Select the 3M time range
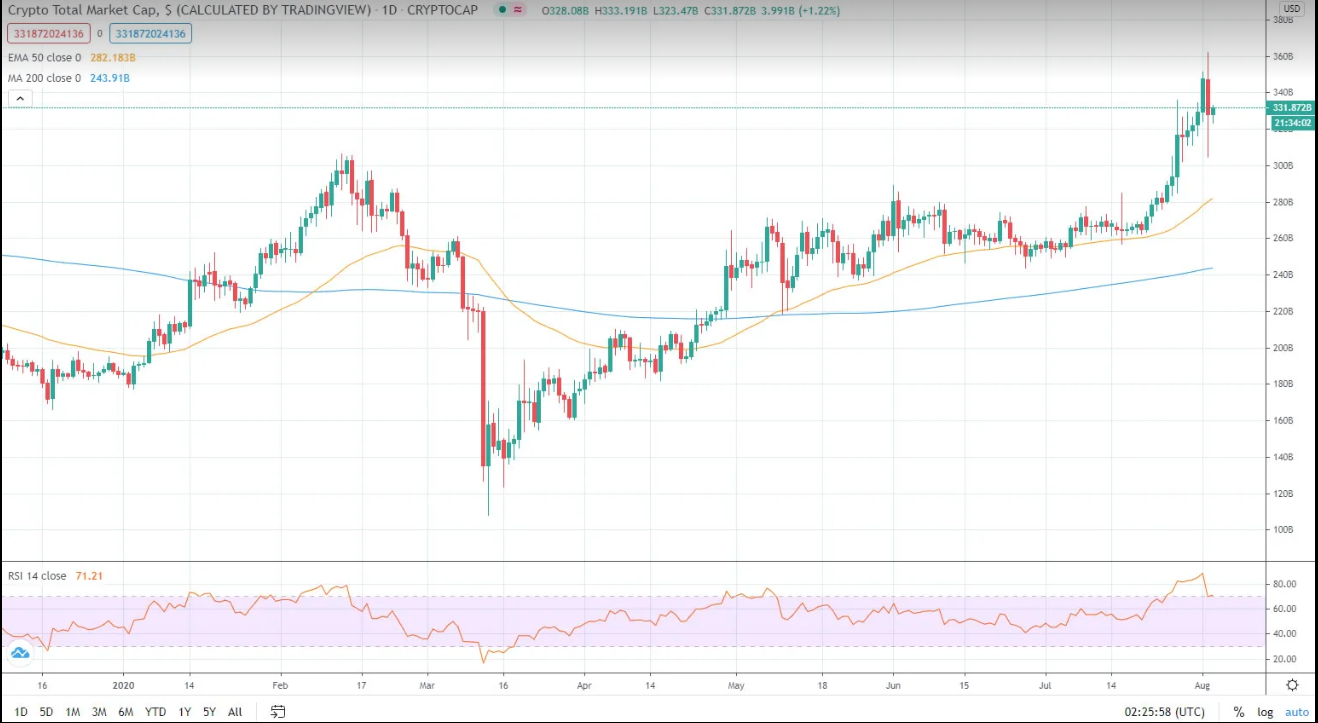This screenshot has height=723, width=1318. tap(99, 712)
